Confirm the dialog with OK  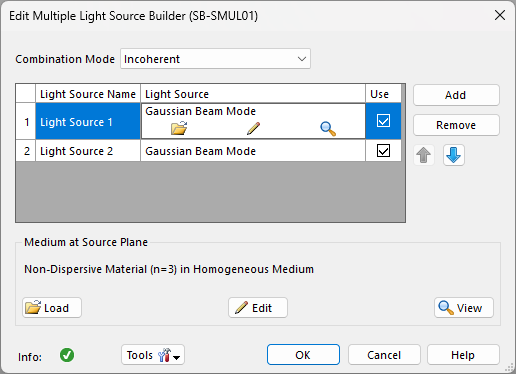point(303,355)
